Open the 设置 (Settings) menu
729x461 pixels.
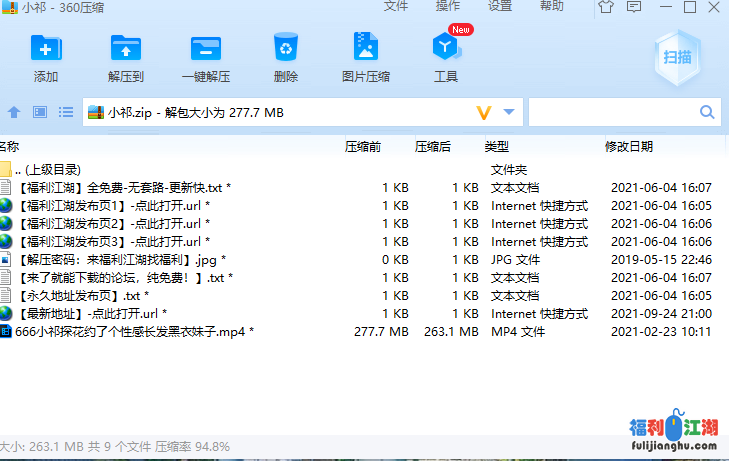(x=500, y=6)
